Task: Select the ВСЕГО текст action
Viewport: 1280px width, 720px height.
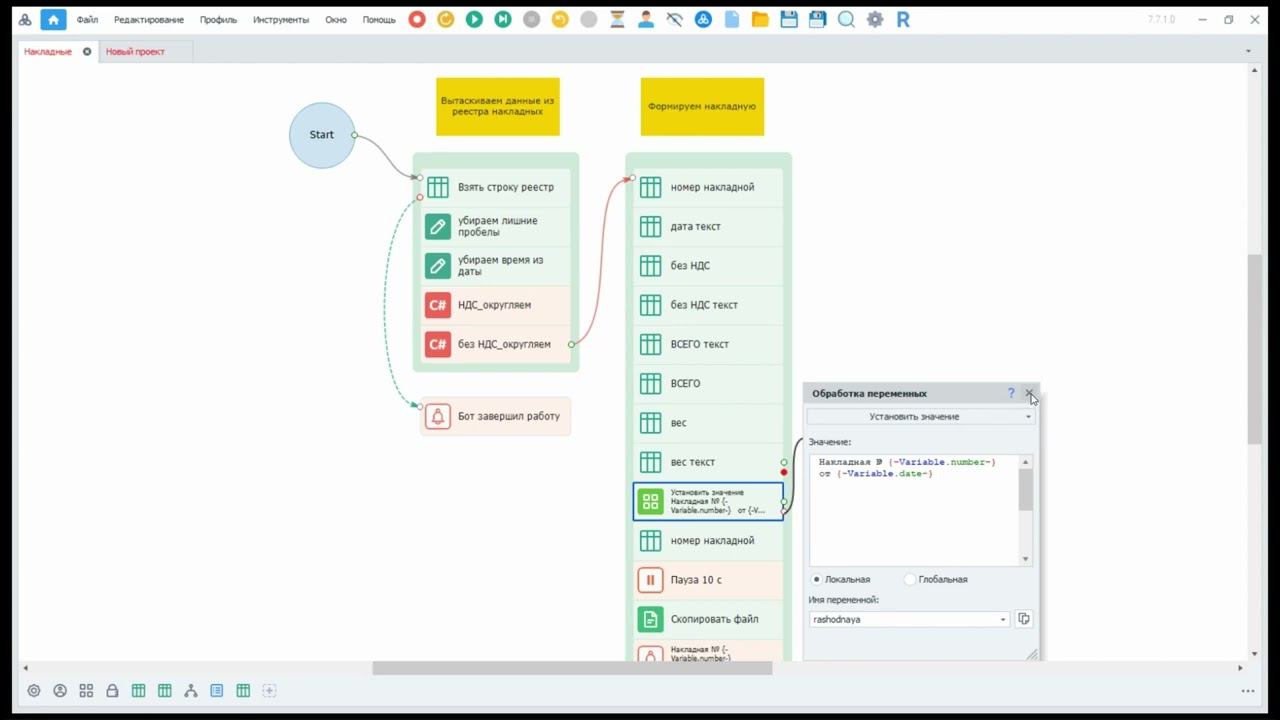Action: (x=708, y=344)
